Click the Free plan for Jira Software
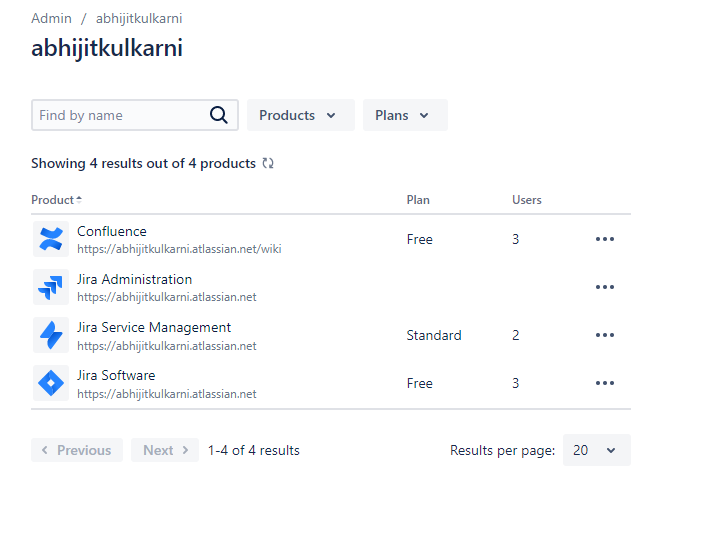 click(x=420, y=383)
